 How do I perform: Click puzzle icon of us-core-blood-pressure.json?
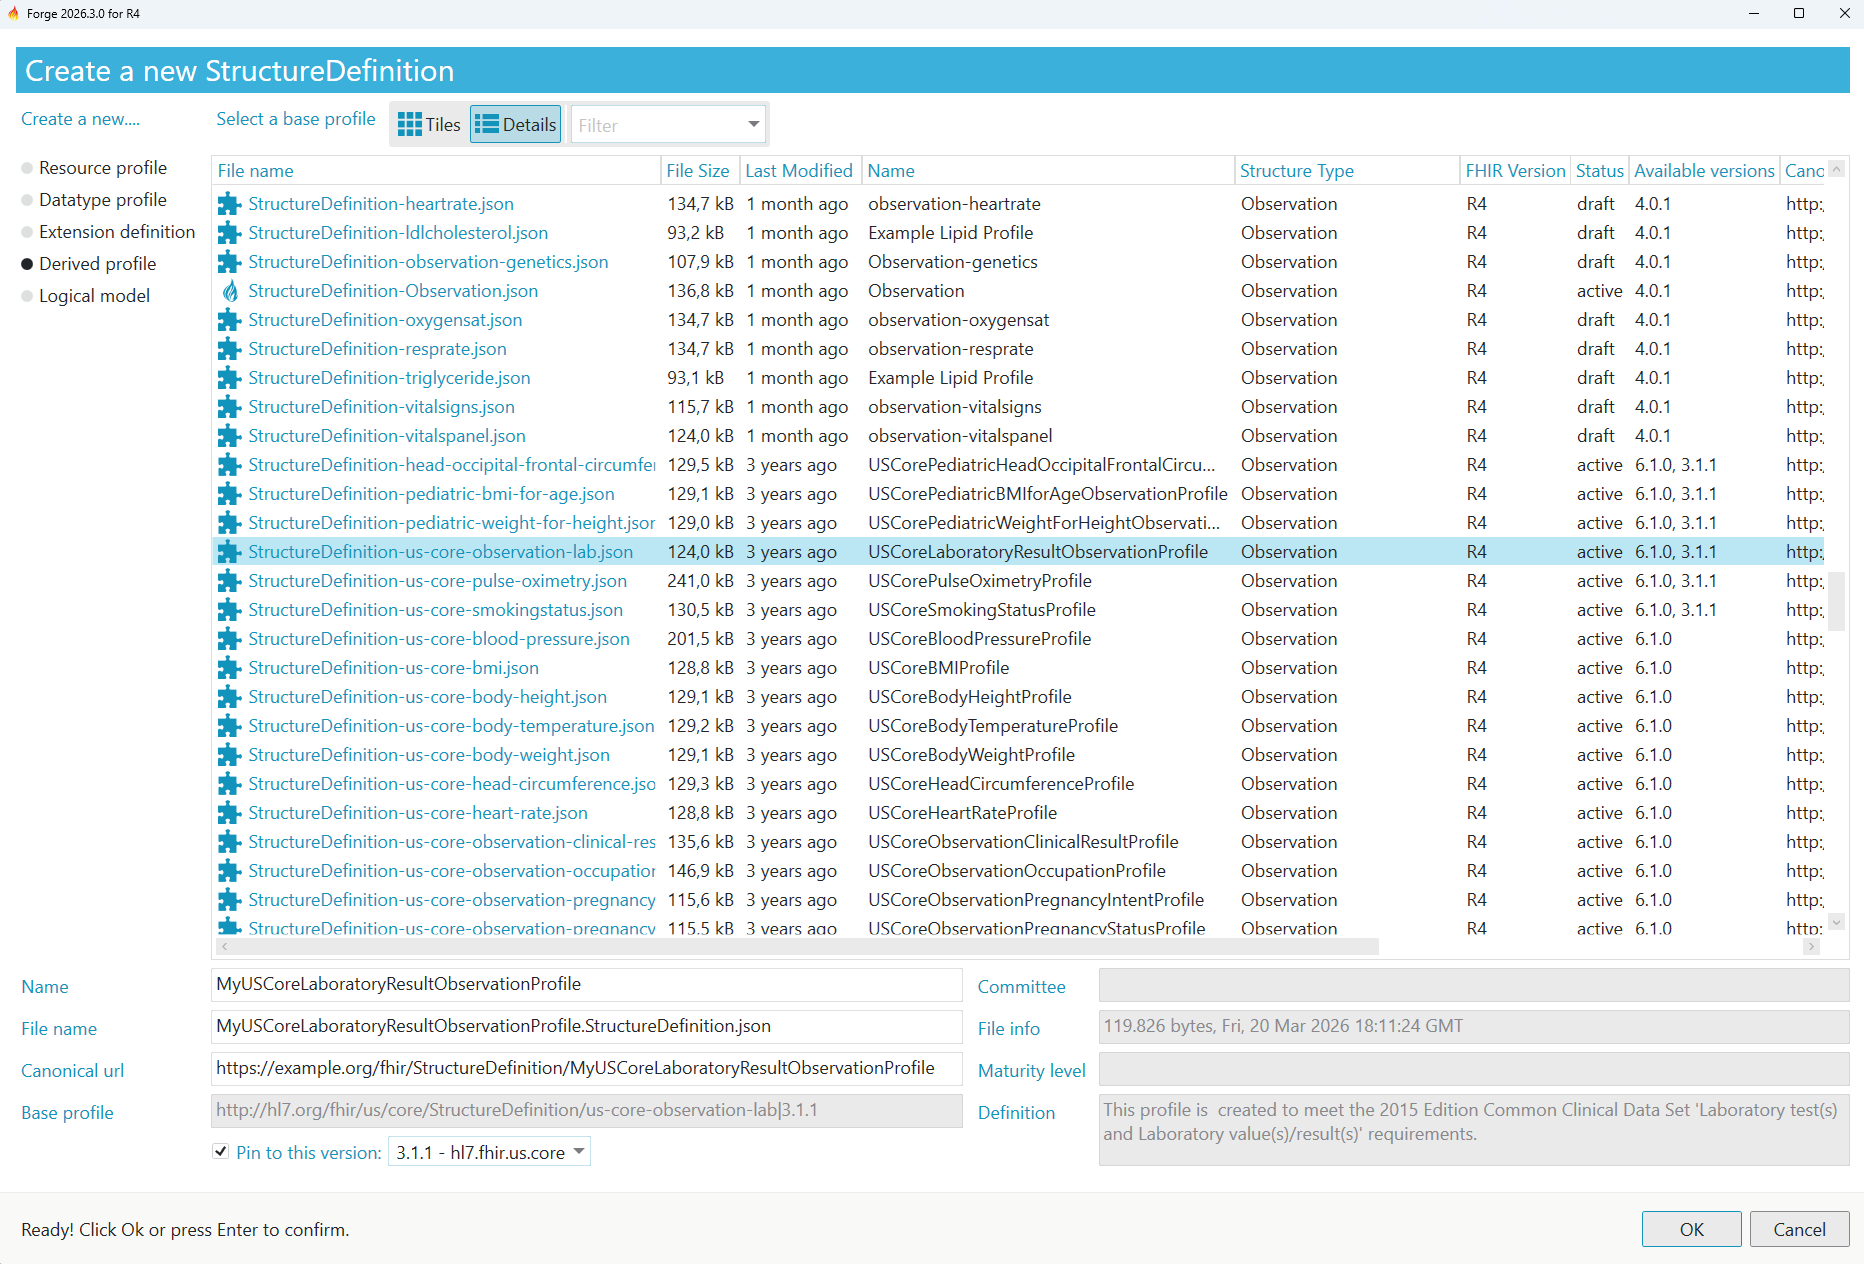coord(230,639)
